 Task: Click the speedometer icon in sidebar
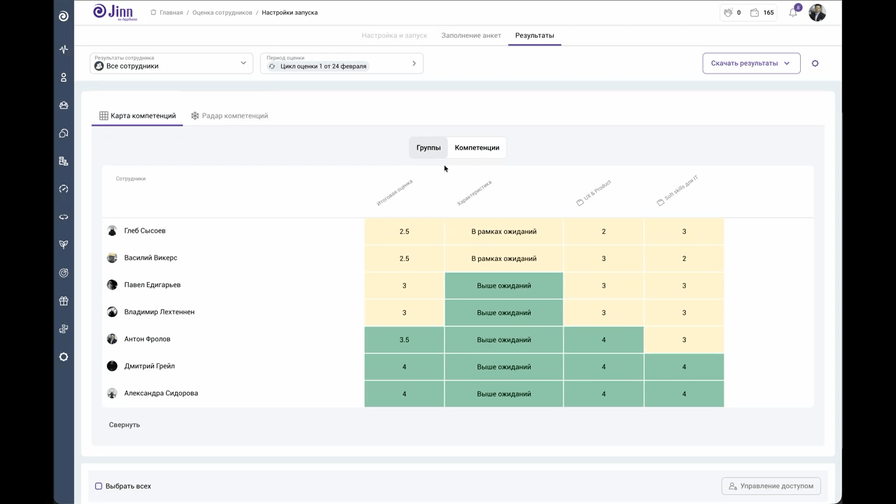(x=63, y=189)
